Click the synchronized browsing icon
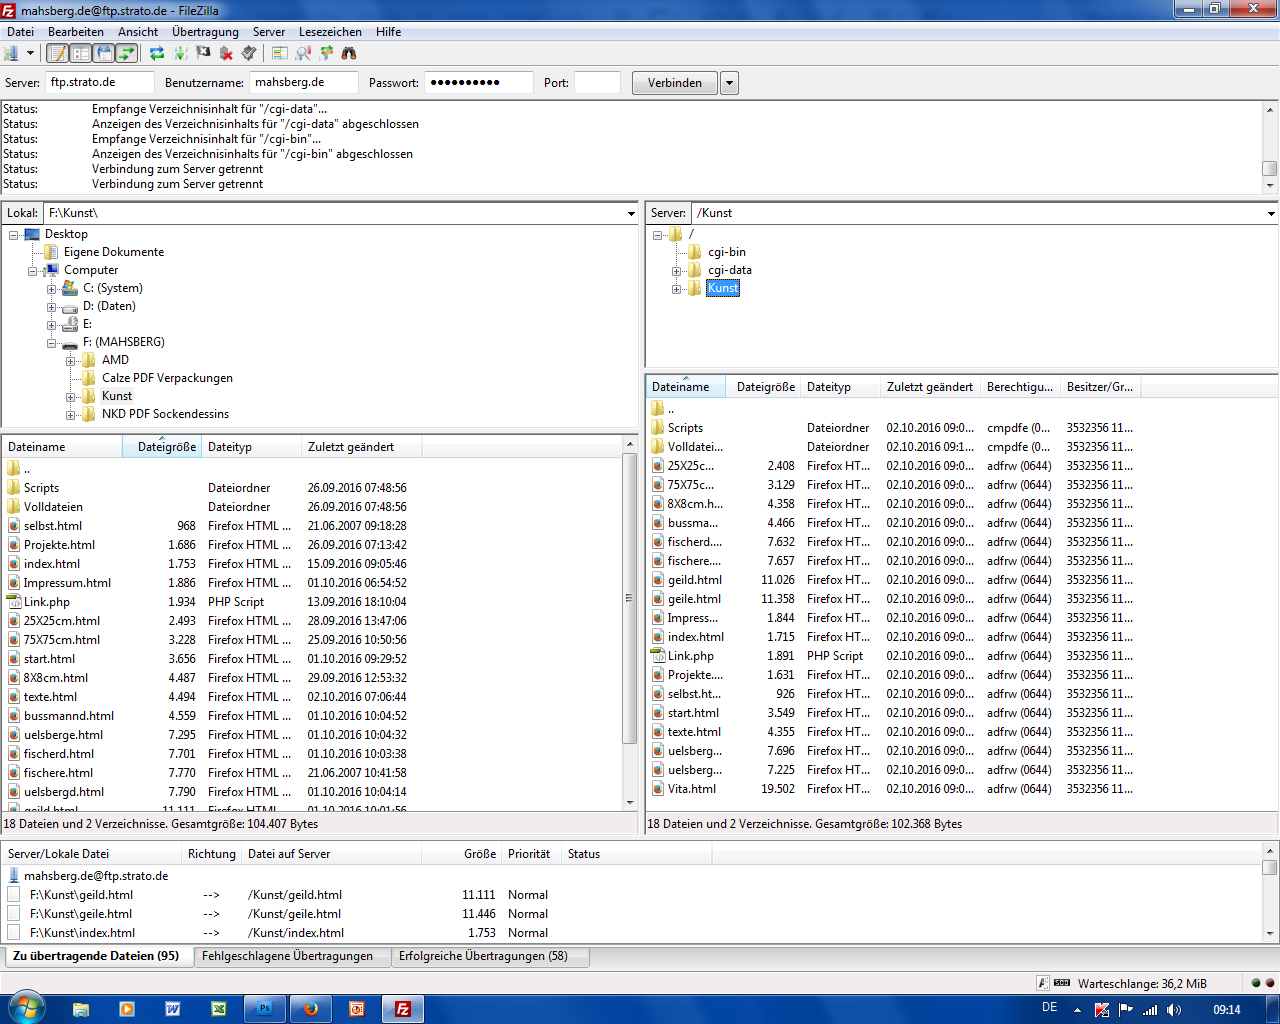 326,53
